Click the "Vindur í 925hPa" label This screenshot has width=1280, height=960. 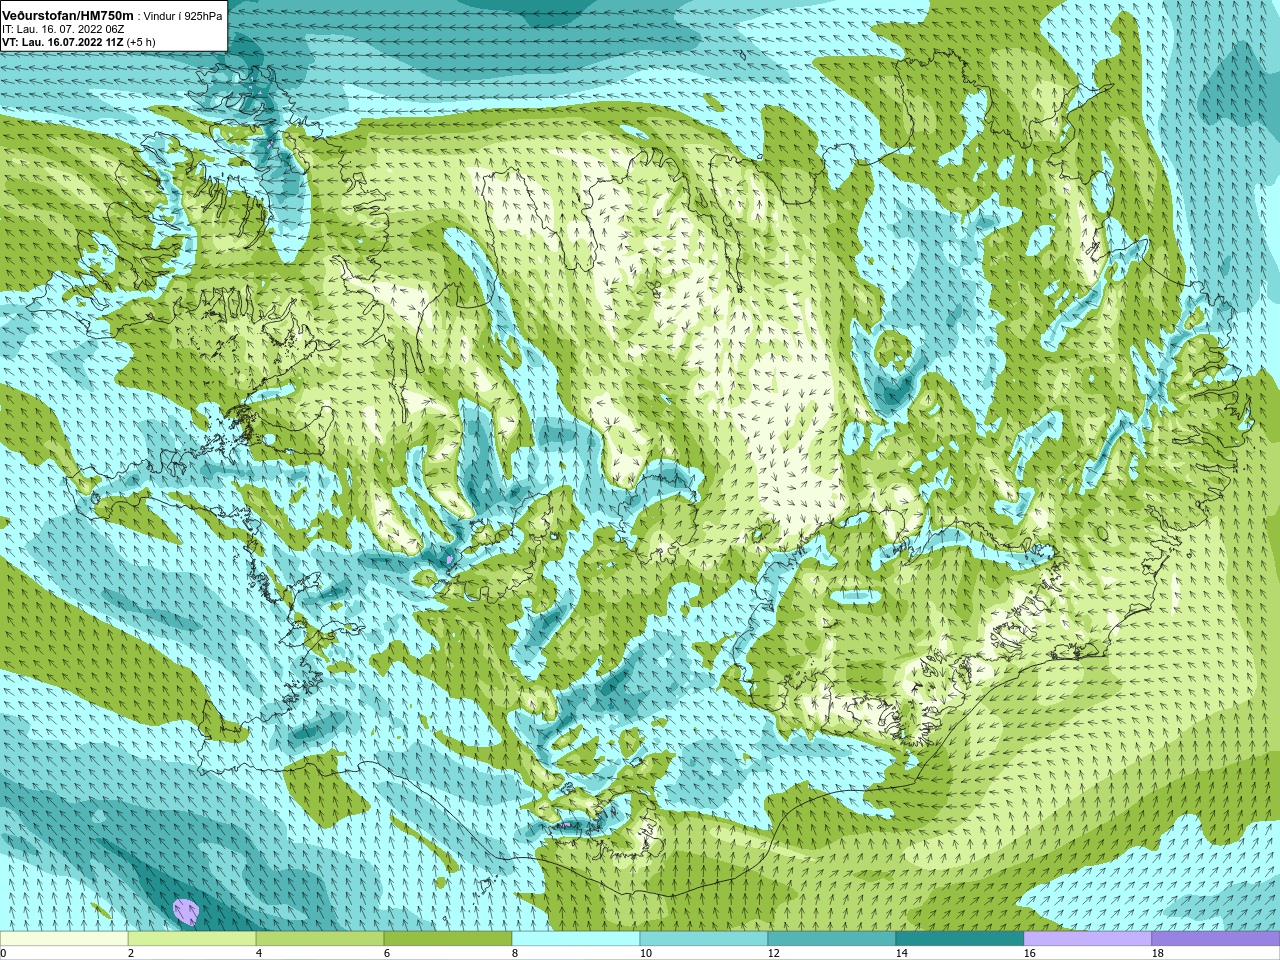(184, 16)
